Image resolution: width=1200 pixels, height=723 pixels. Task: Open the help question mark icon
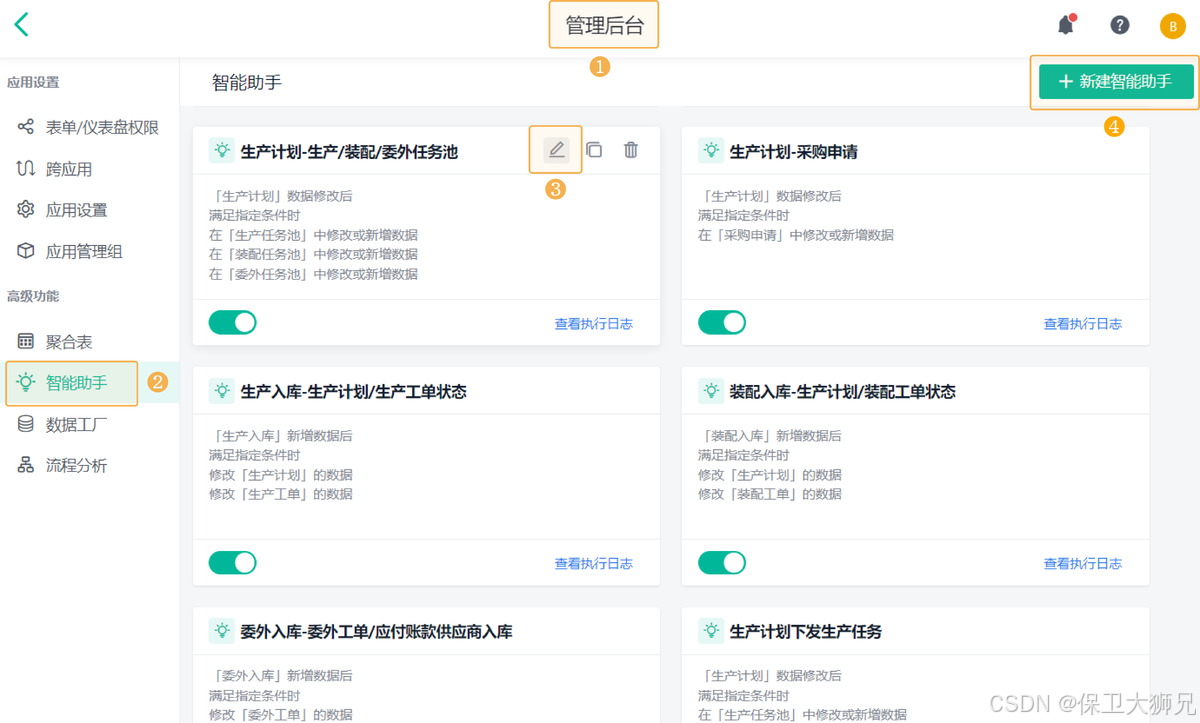coord(1120,25)
